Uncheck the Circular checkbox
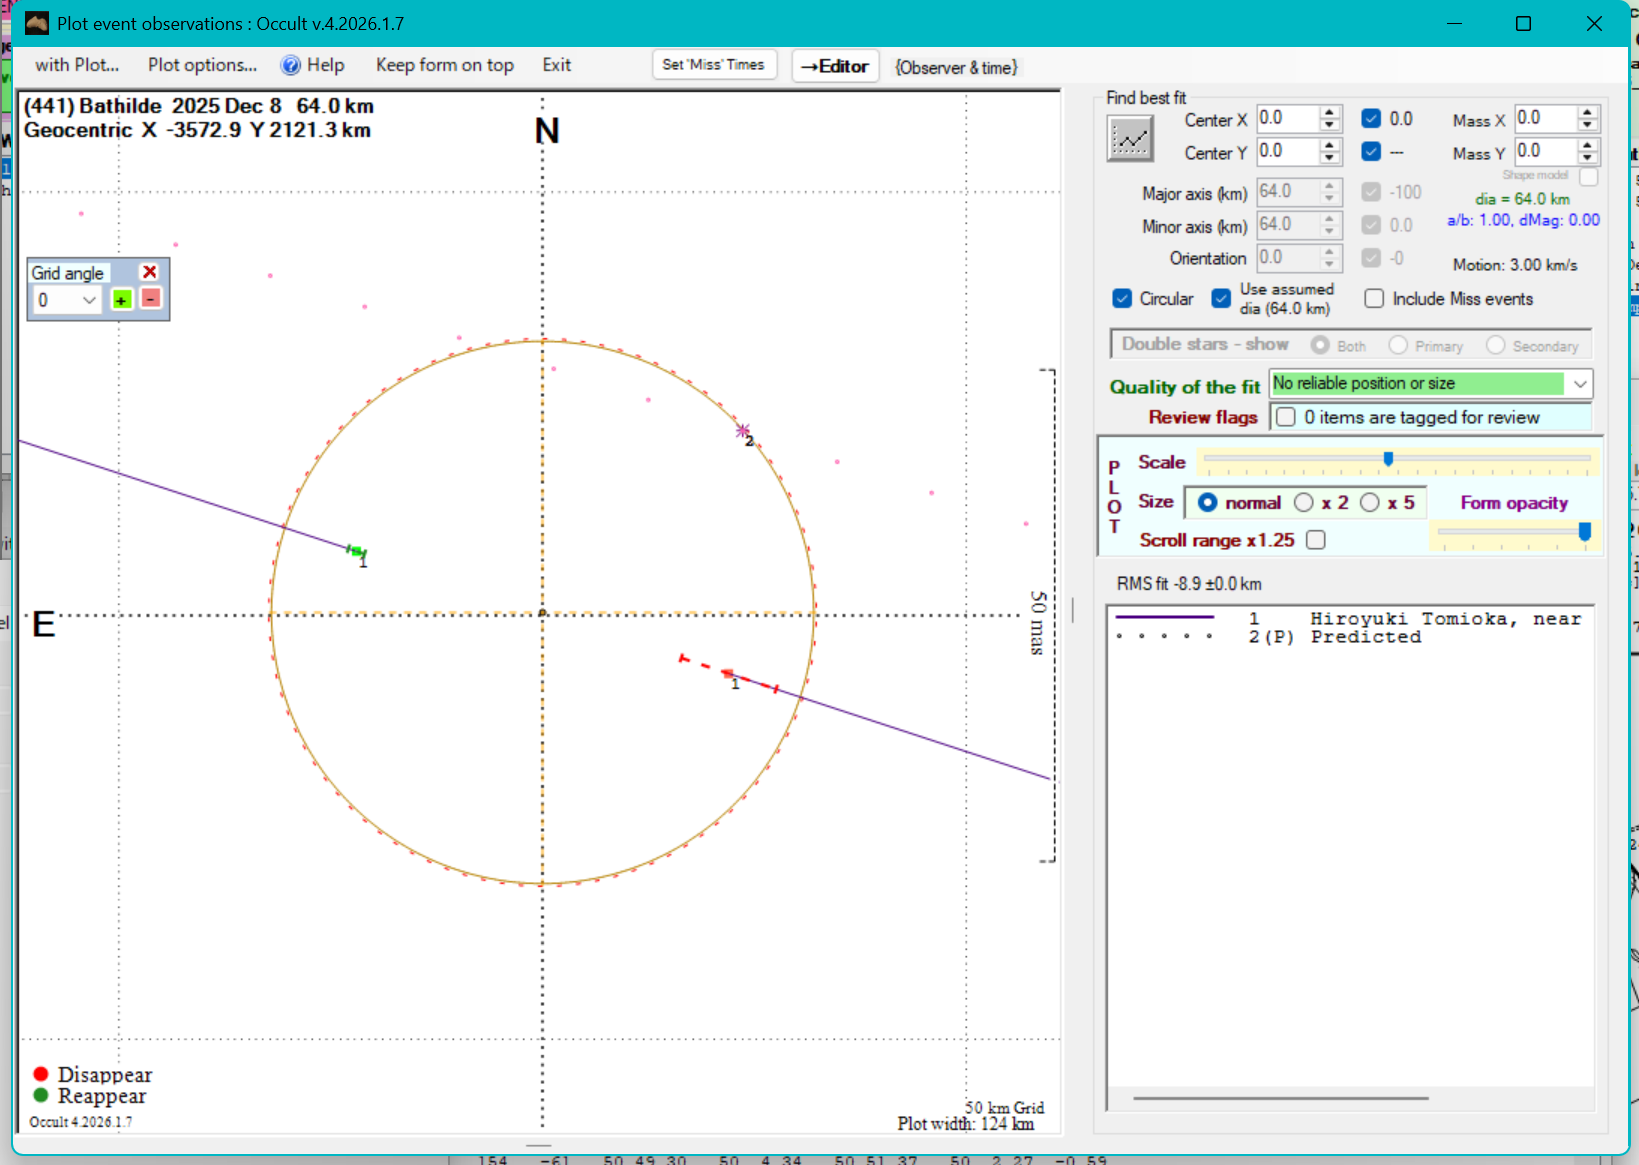 coord(1122,299)
